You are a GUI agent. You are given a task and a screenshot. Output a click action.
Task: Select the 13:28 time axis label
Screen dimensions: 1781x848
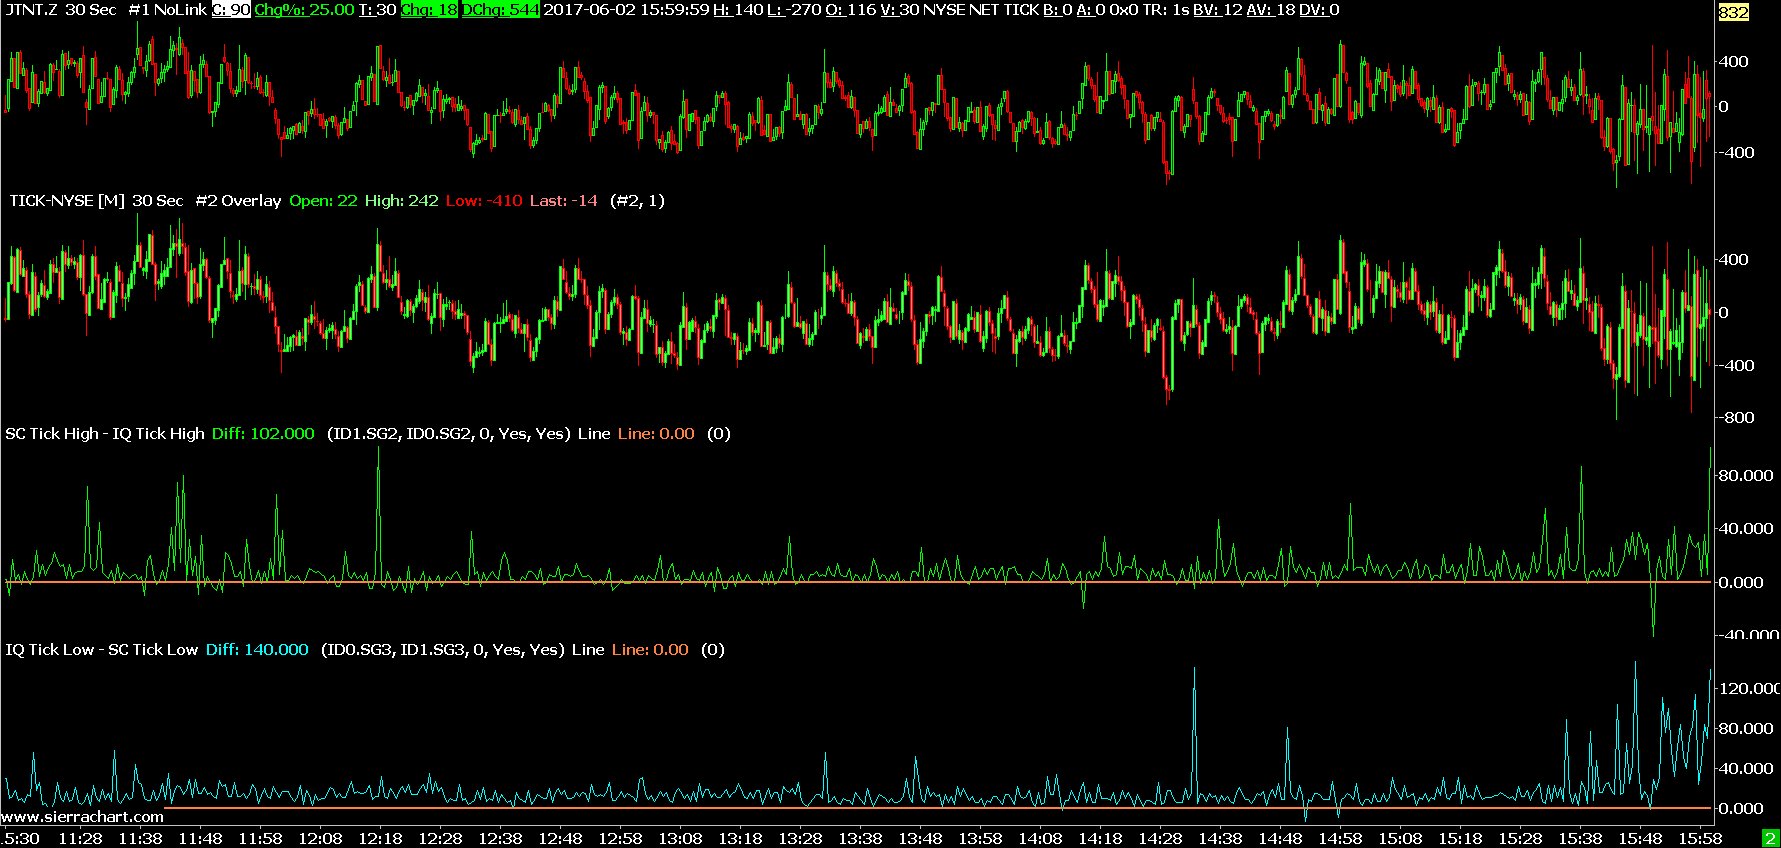tap(800, 839)
